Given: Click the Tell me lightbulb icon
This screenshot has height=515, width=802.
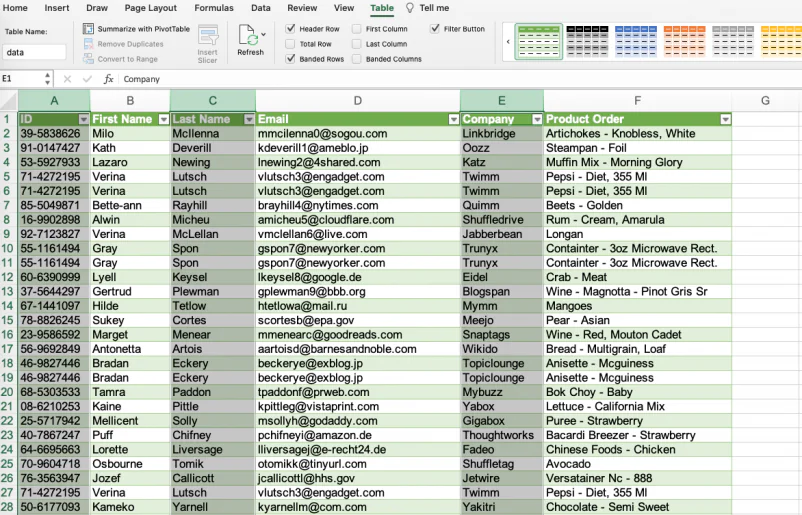Looking at the screenshot, I should pos(410,8).
